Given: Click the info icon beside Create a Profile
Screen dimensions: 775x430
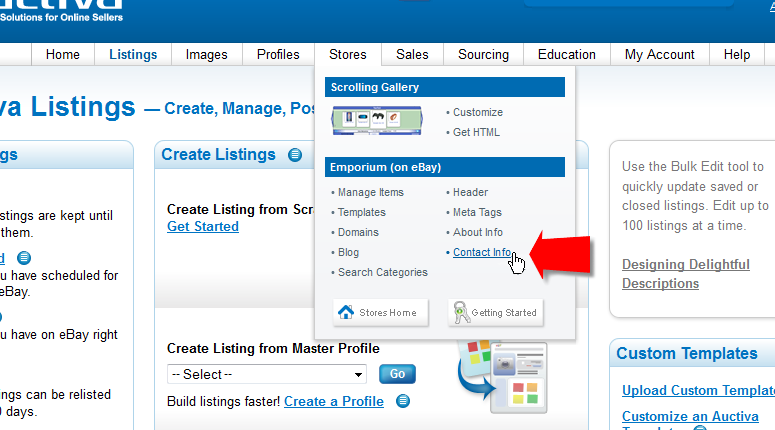Looking at the screenshot, I should coord(403,401).
